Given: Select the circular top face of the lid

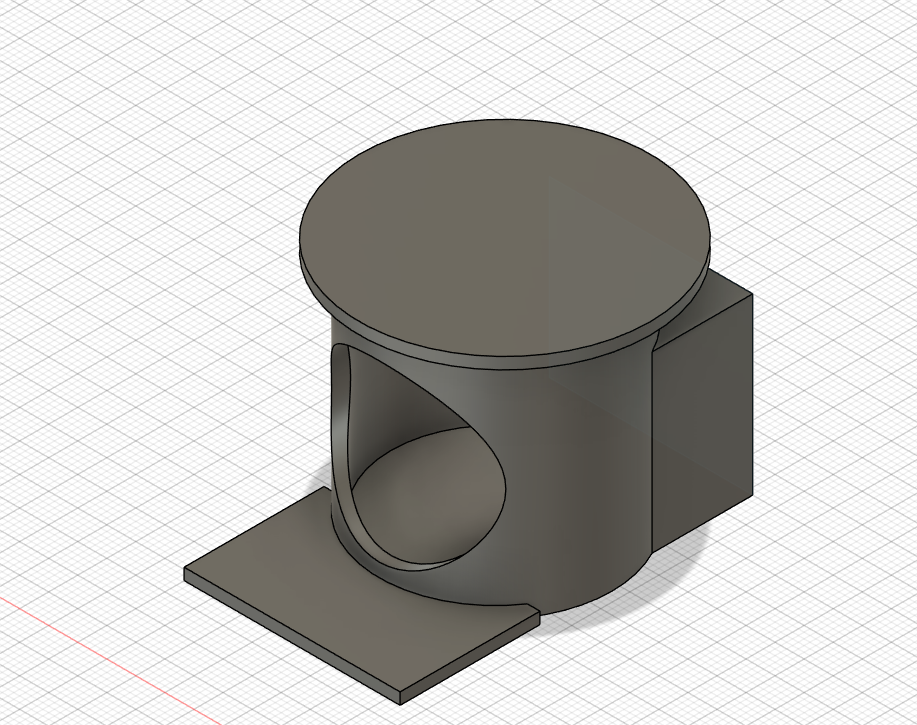Looking at the screenshot, I should (505, 239).
